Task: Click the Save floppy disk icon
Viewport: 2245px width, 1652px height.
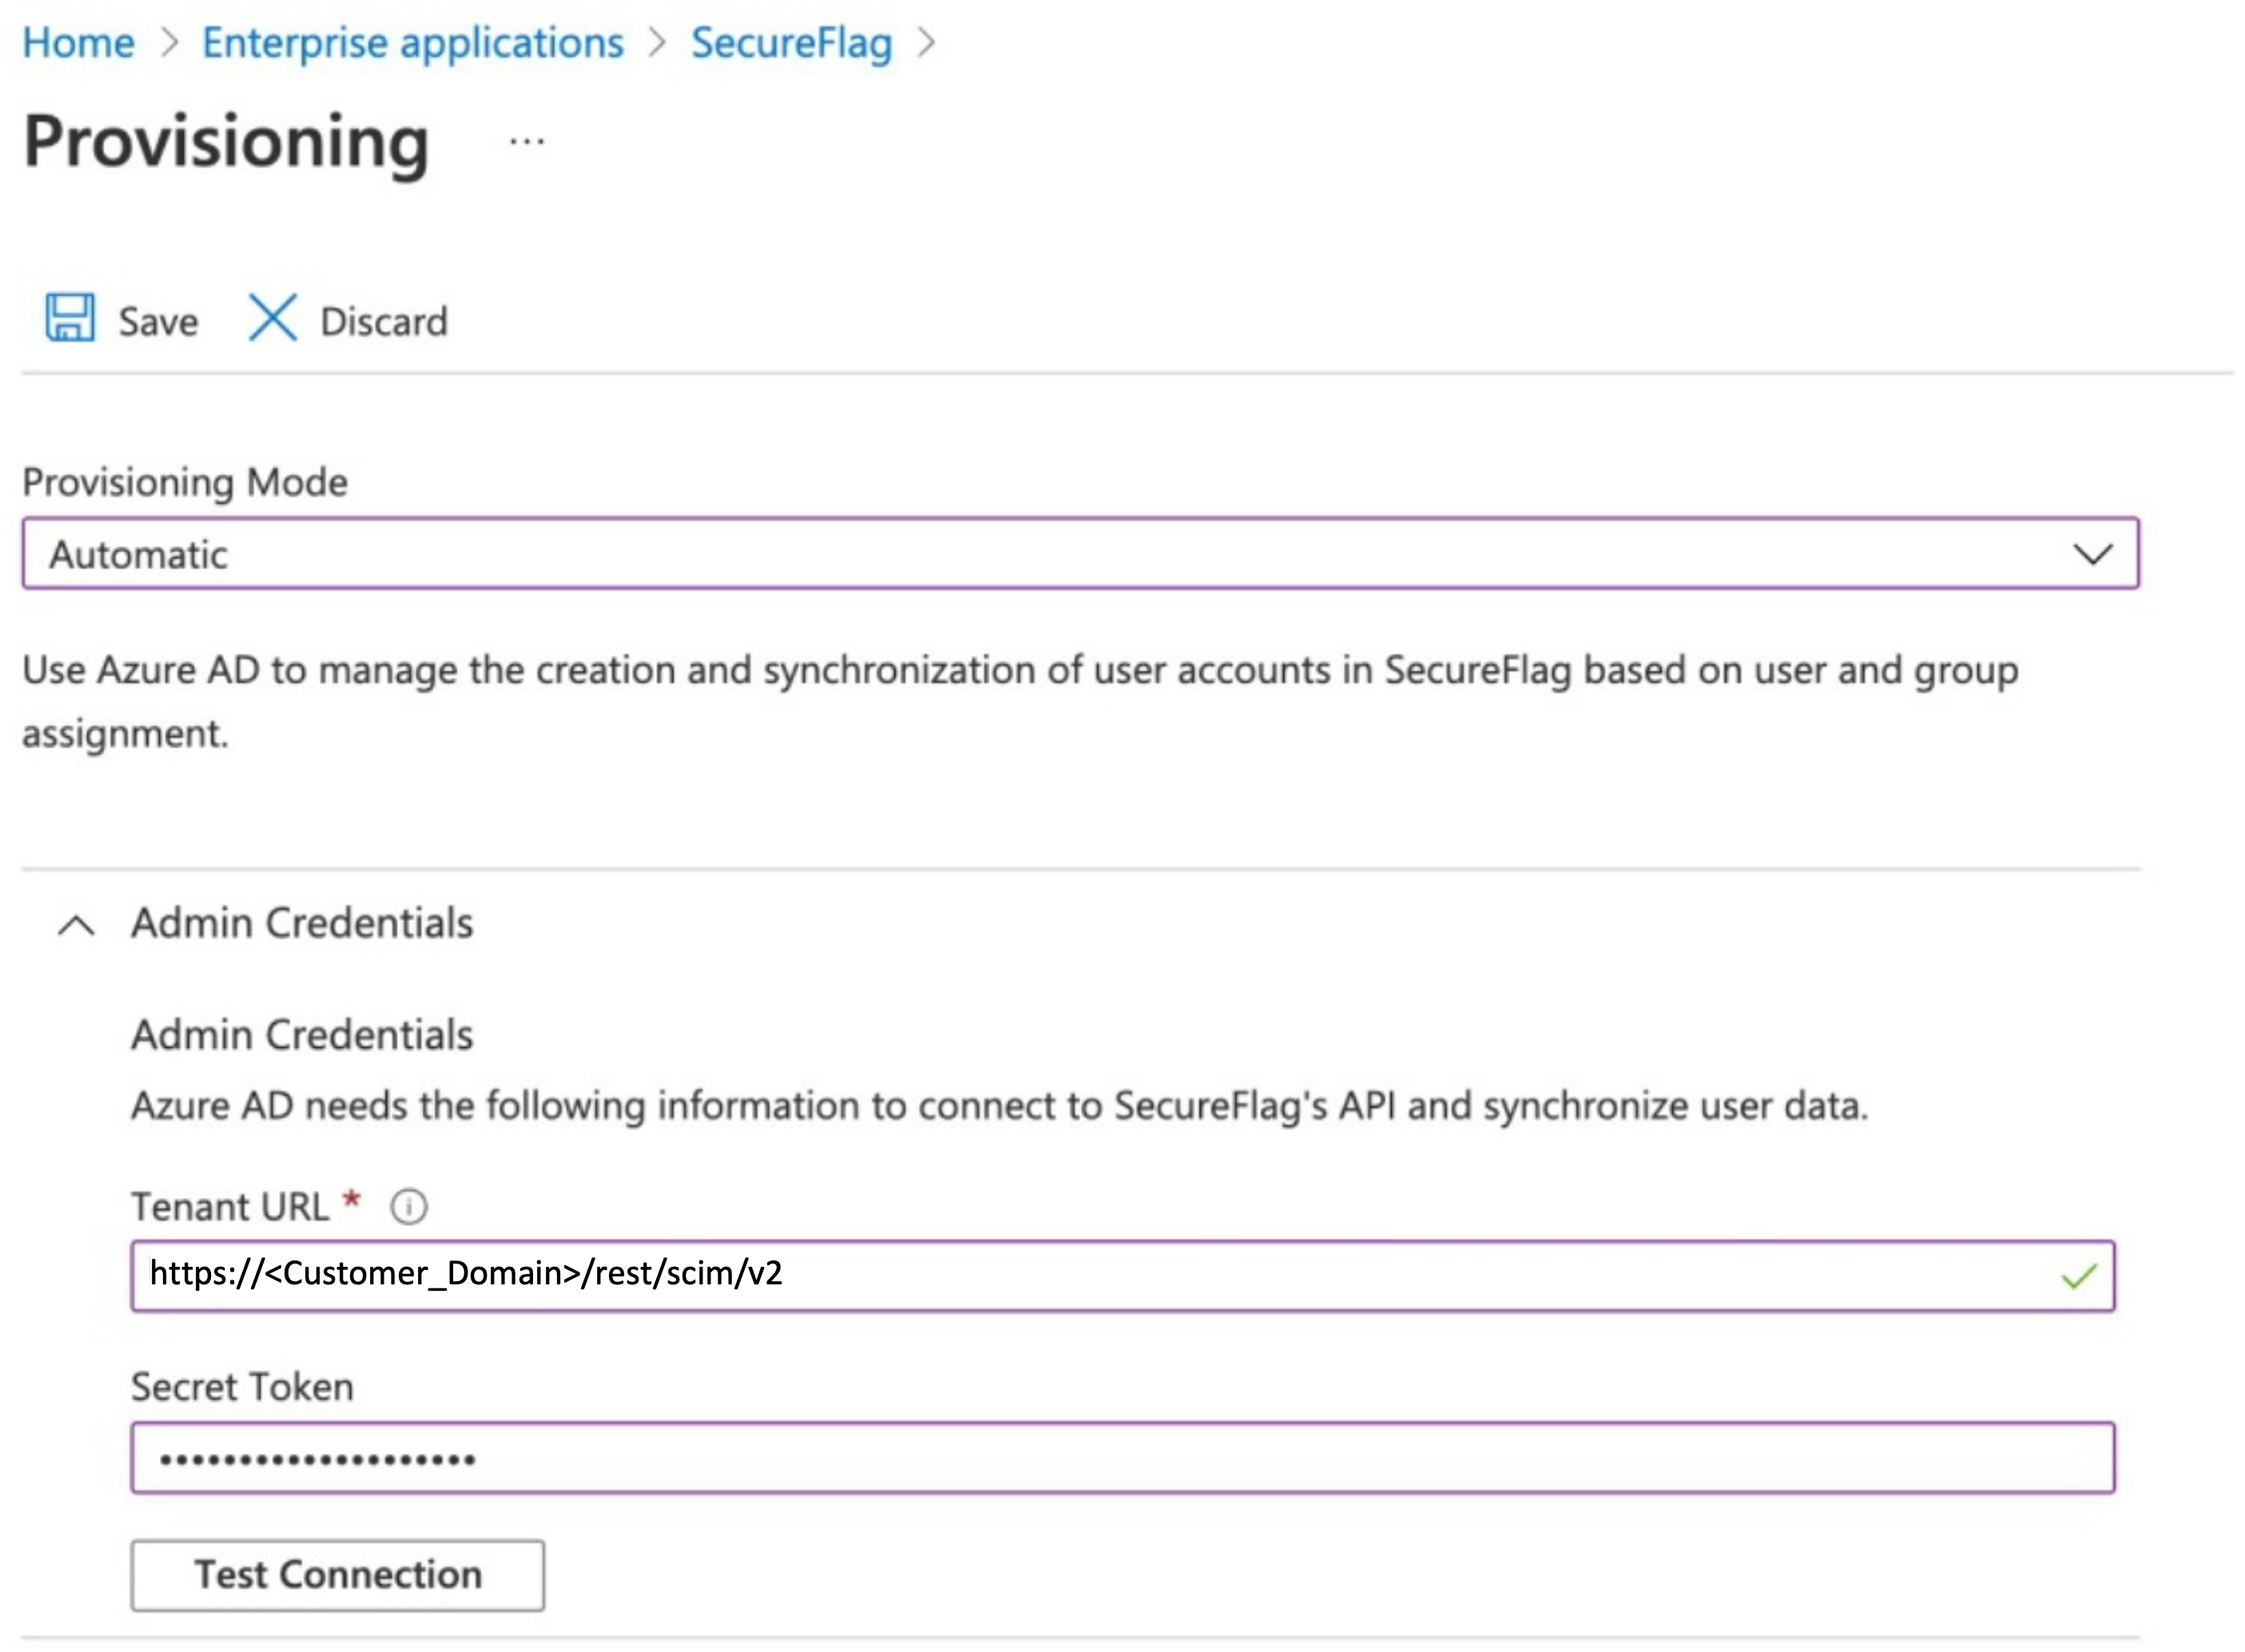Action: click(x=70, y=318)
